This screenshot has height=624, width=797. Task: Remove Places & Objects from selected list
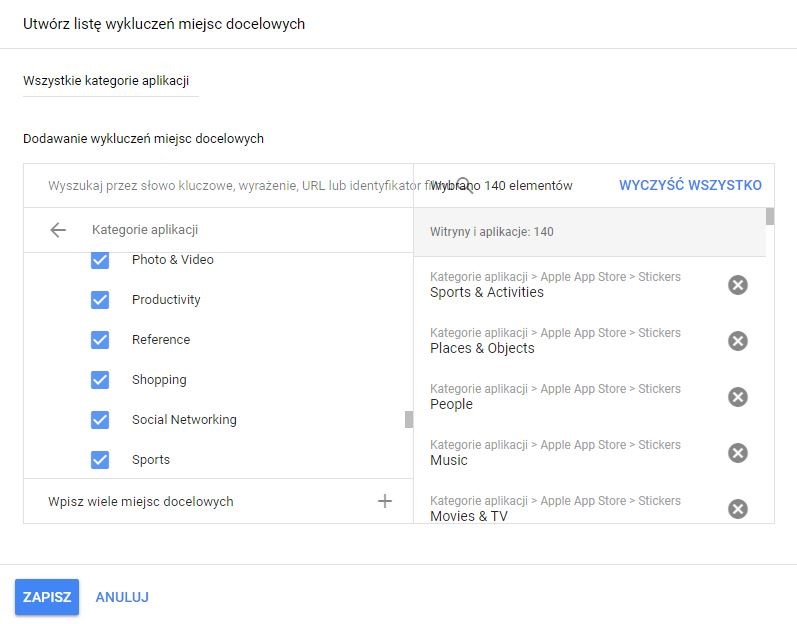point(737,341)
